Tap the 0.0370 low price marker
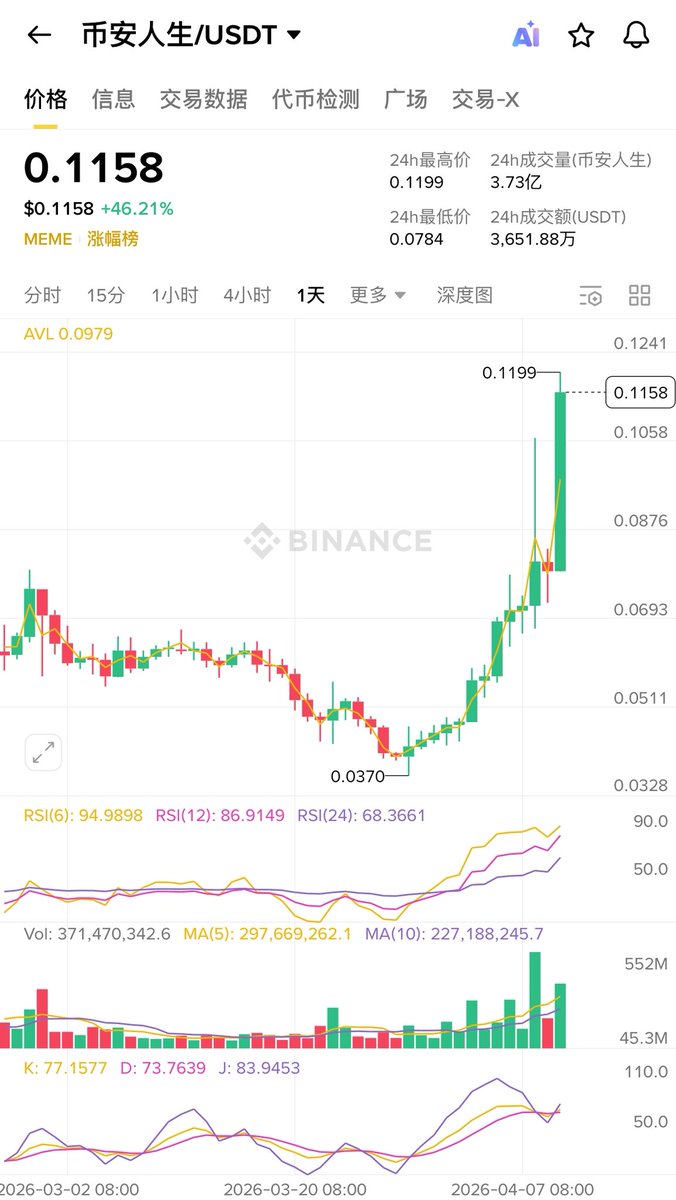The width and height of the screenshot is (676, 1200). pos(357,775)
